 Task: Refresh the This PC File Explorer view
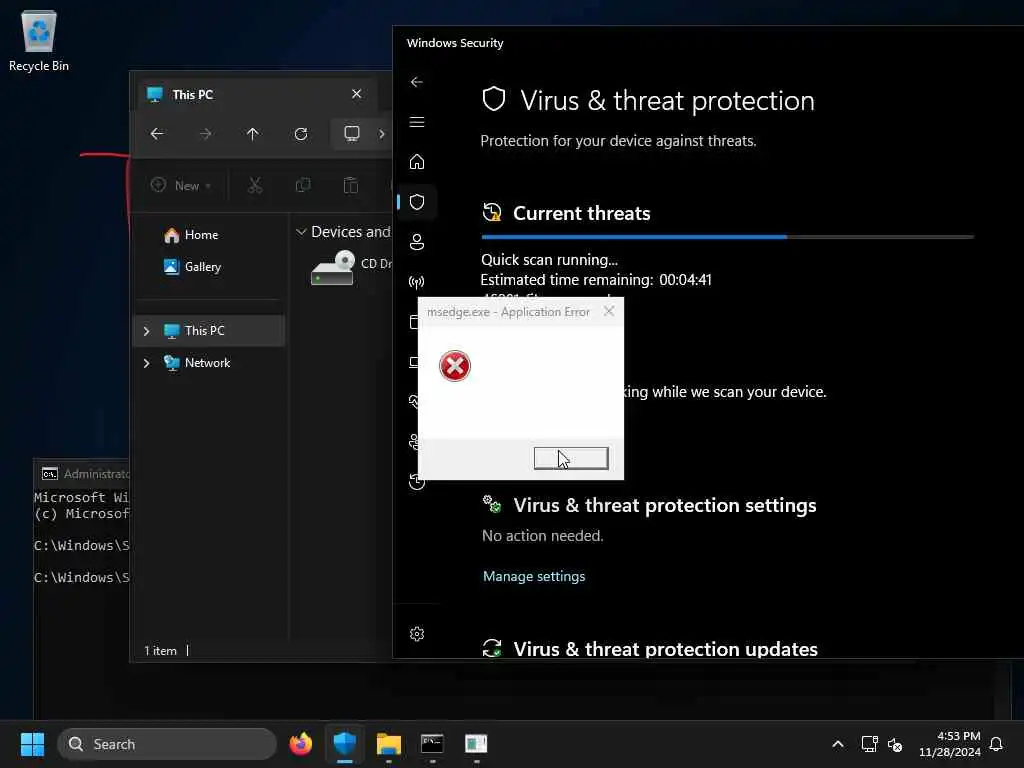pyautogui.click(x=301, y=134)
